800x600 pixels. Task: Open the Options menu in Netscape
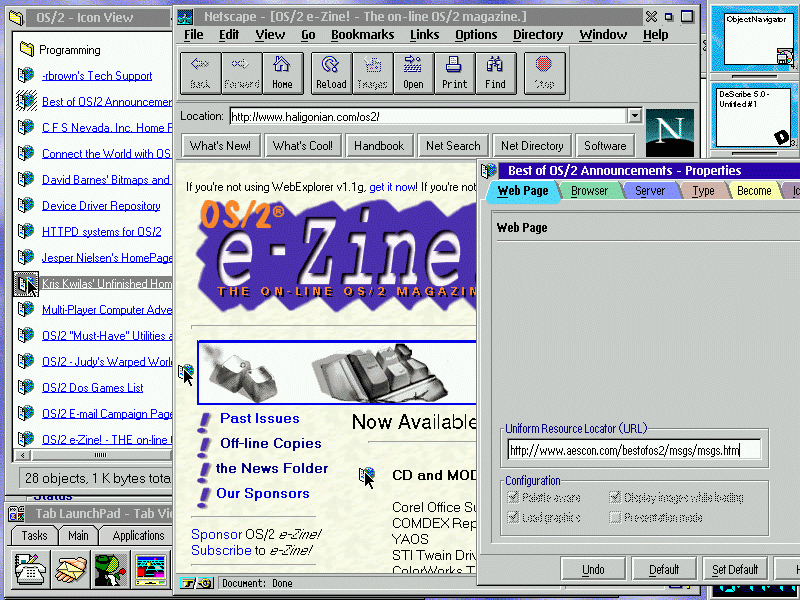point(476,35)
